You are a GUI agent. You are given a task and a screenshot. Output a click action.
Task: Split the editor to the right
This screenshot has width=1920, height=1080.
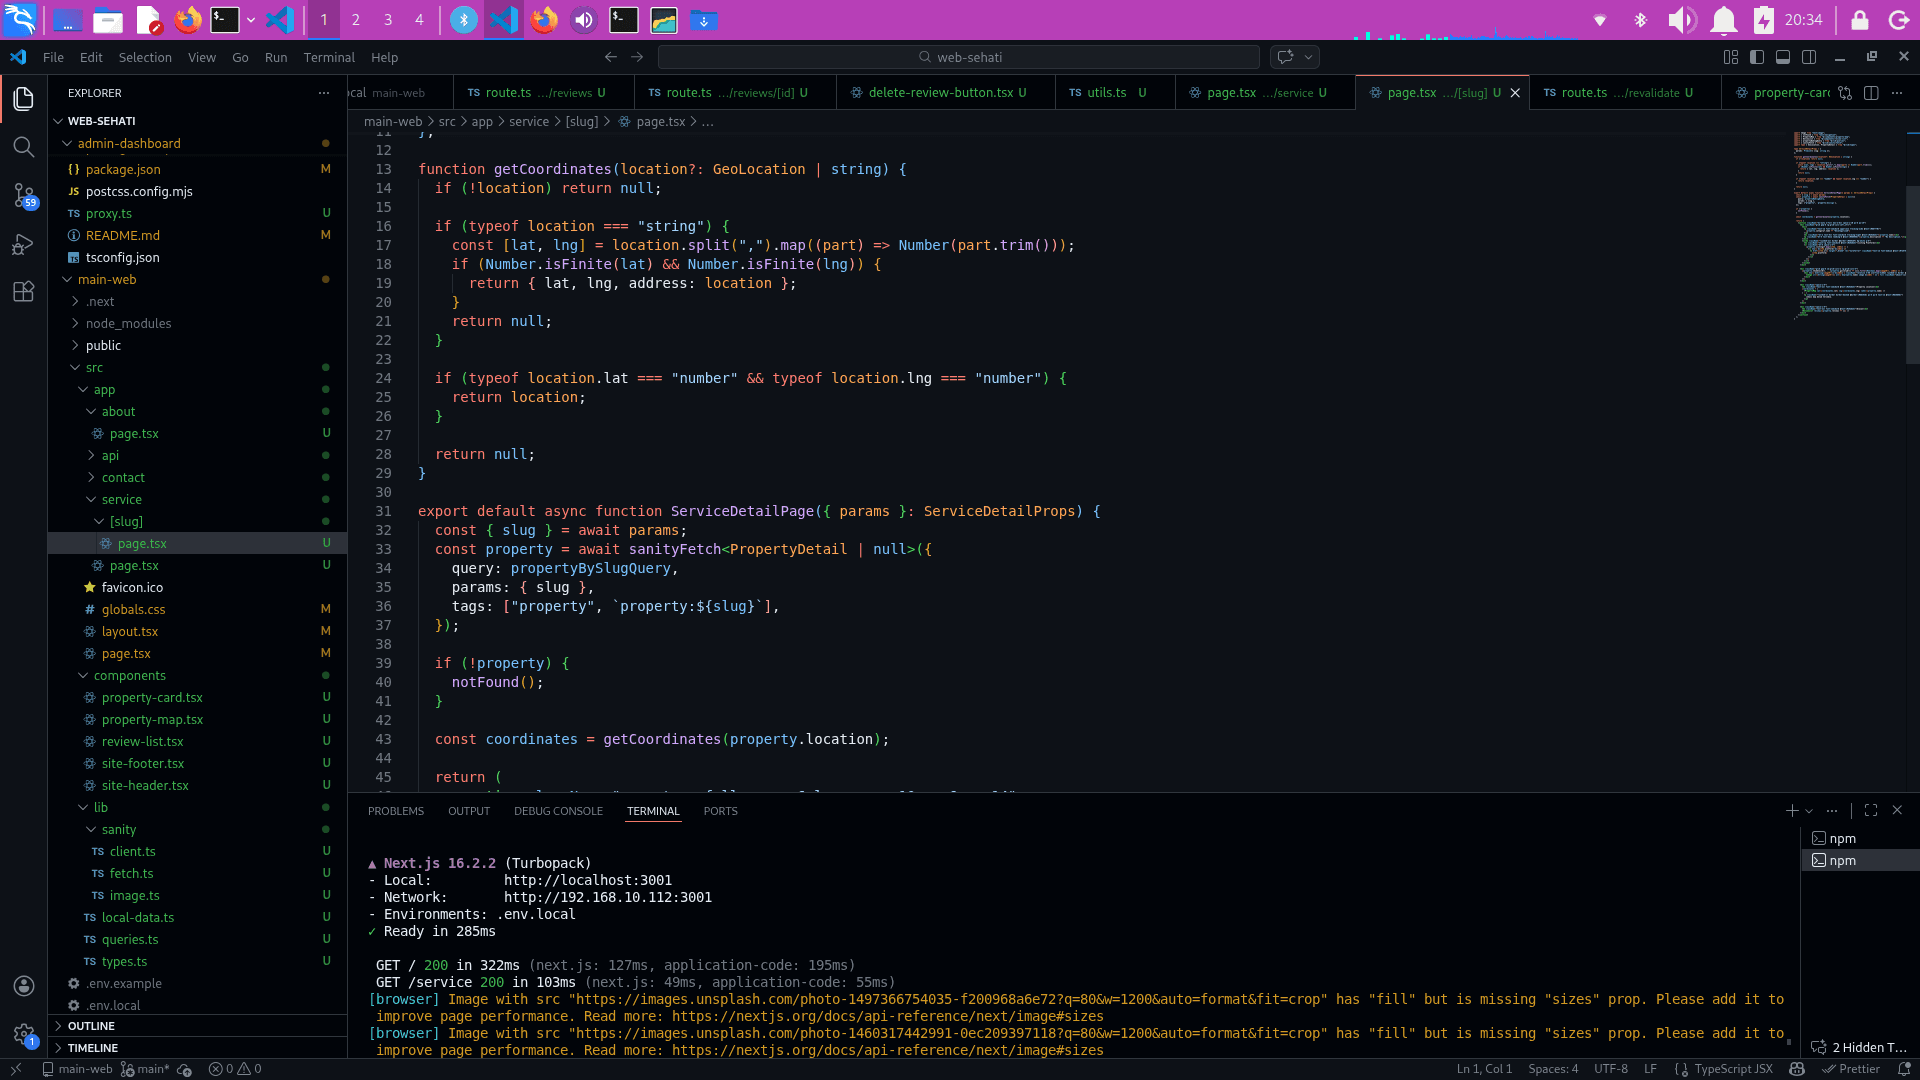coord(1871,93)
